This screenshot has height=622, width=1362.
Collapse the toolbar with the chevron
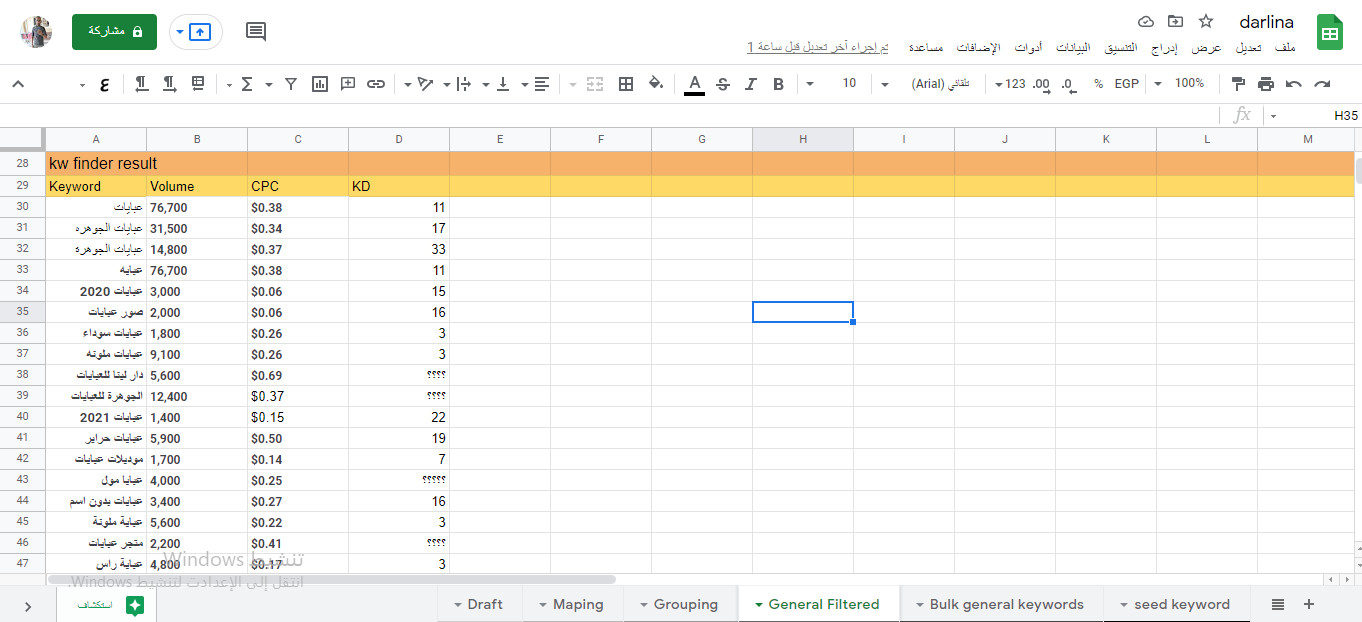18,84
